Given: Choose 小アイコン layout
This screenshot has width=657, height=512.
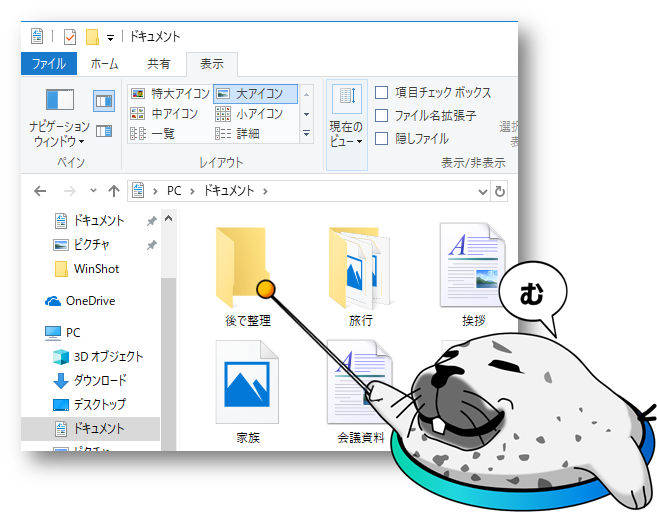Looking at the screenshot, I should (249, 114).
